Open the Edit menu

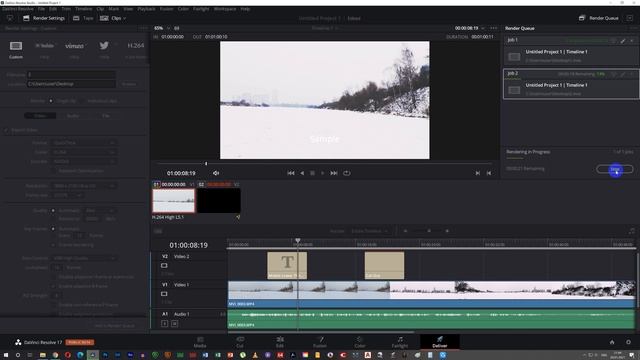pos(53,9)
